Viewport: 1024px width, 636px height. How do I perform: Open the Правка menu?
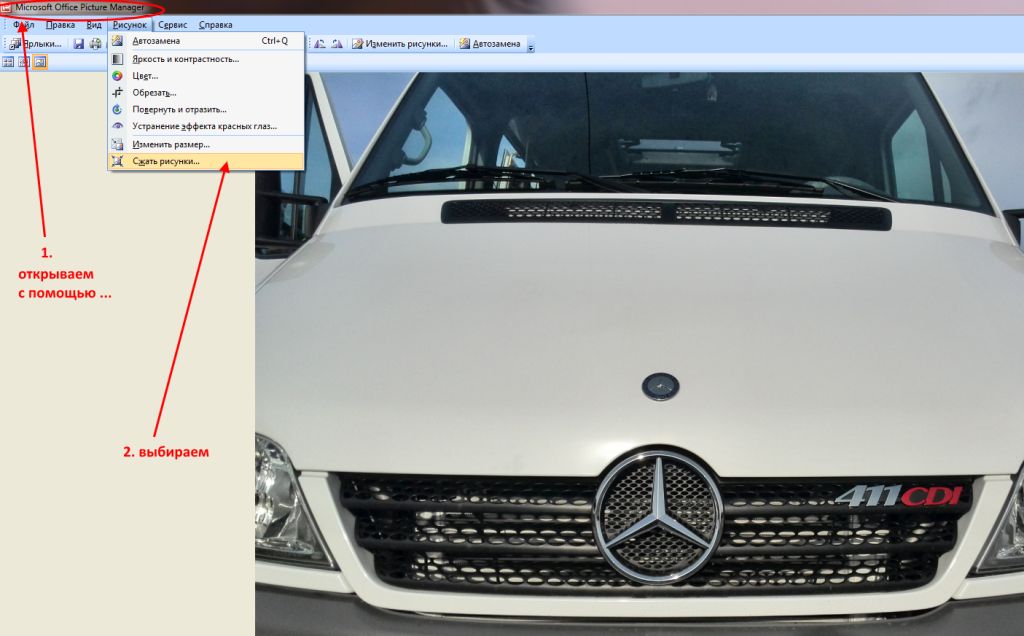click(x=60, y=25)
